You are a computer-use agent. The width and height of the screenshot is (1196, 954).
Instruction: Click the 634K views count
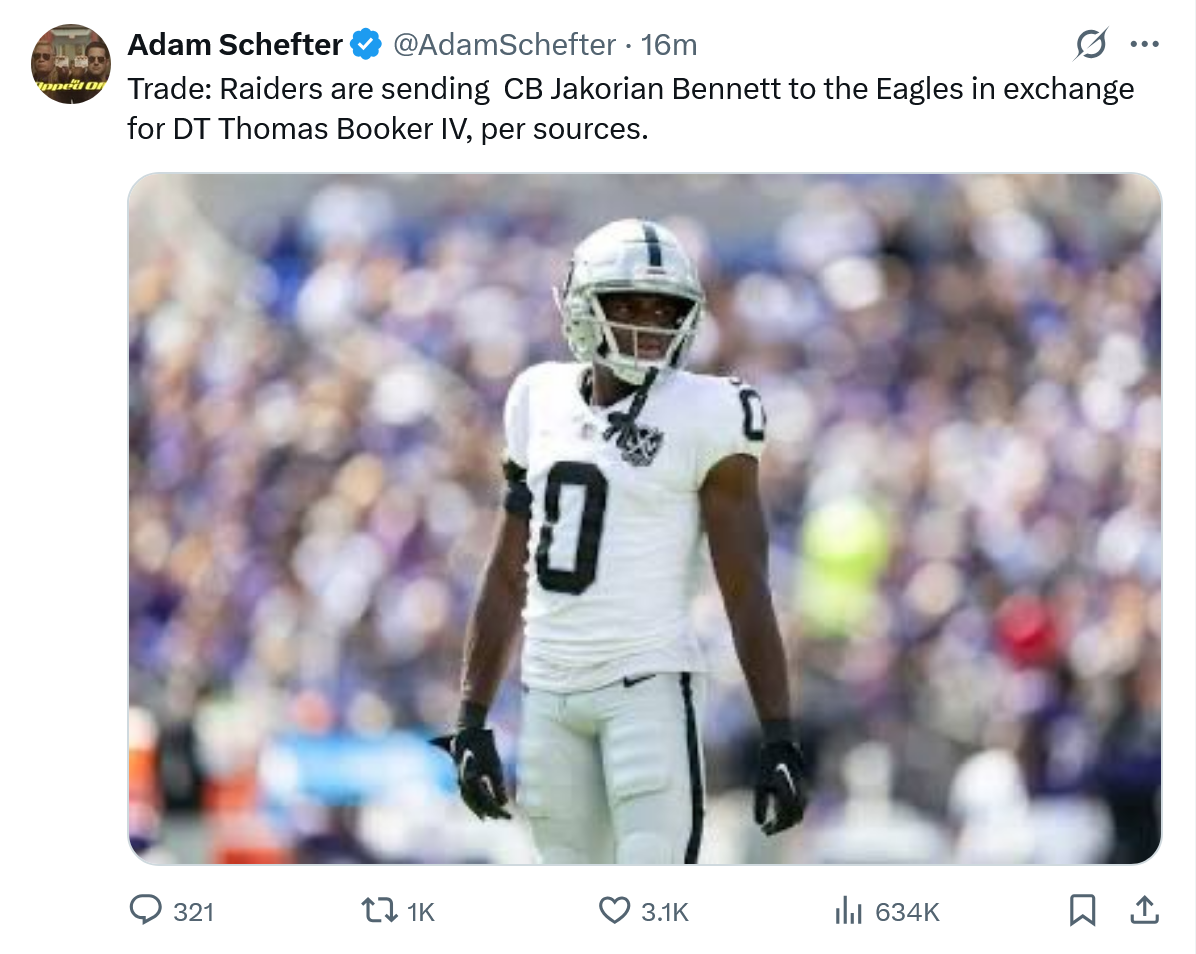907,912
